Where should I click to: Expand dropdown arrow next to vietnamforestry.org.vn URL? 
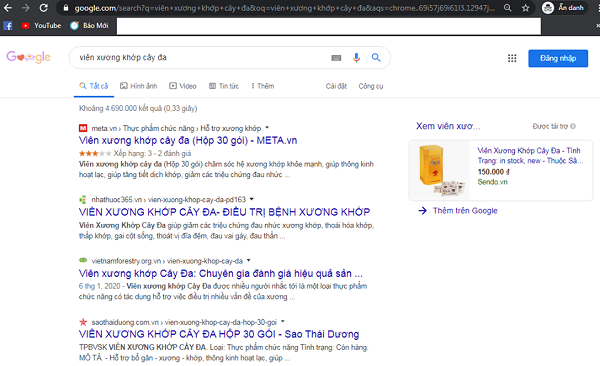[x=248, y=260]
